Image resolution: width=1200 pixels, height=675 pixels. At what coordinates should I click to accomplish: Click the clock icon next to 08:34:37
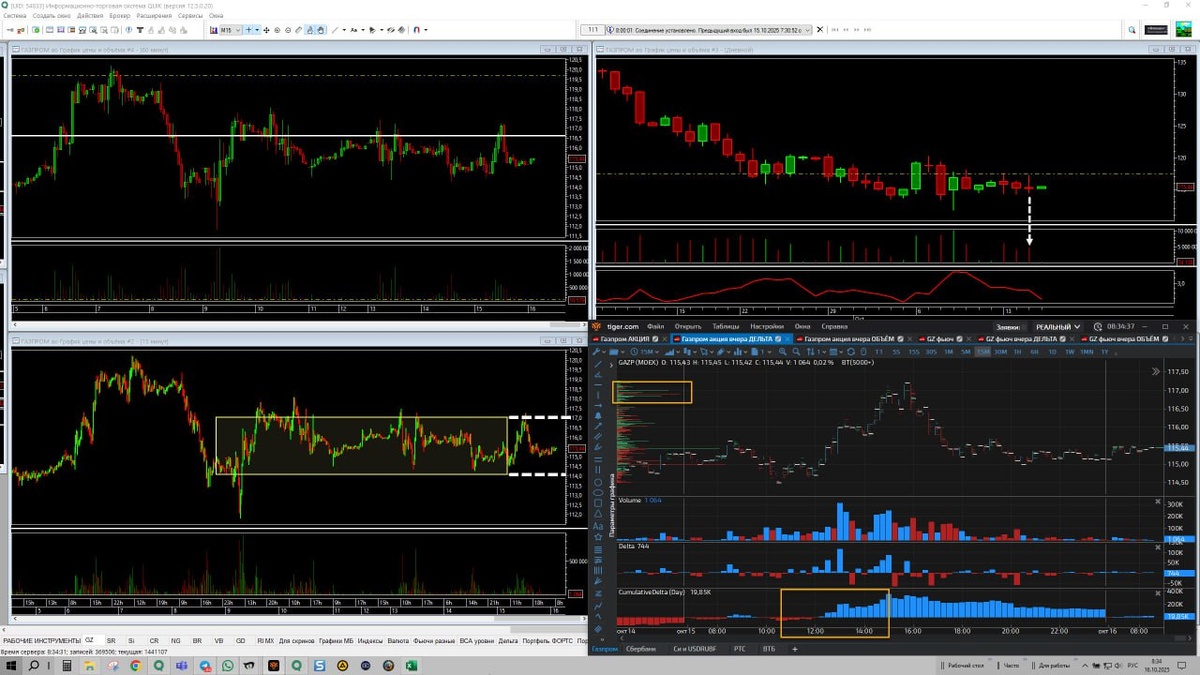pos(1097,327)
